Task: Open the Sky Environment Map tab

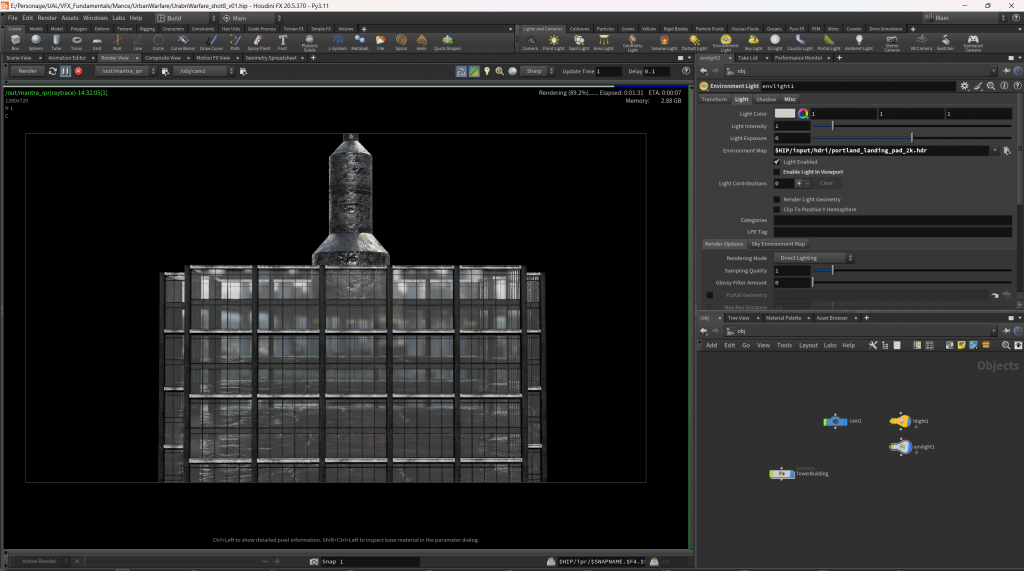Action: click(x=778, y=244)
